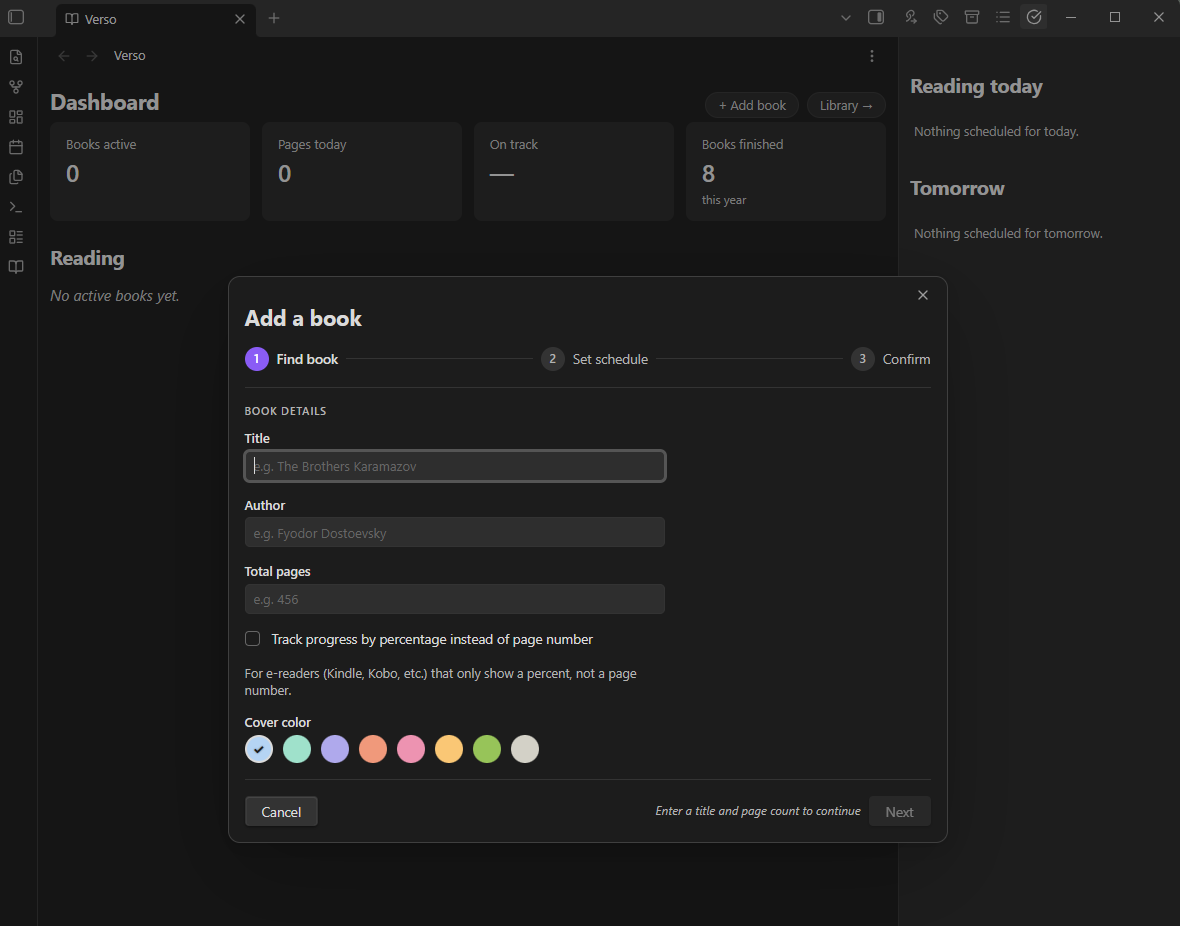Enable track progress by percentage checkbox
1180x926 pixels.
[253, 639]
